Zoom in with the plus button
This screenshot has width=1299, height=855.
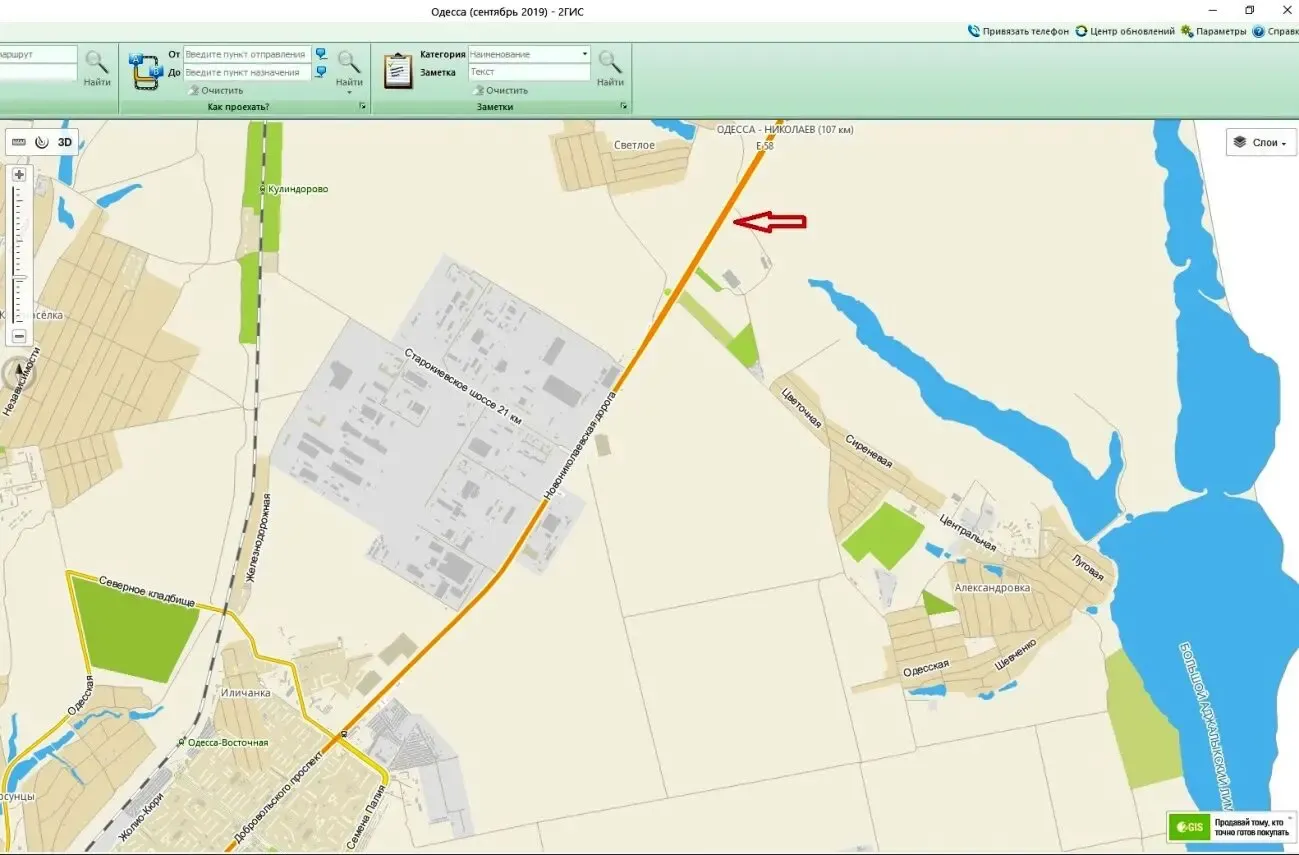19,174
